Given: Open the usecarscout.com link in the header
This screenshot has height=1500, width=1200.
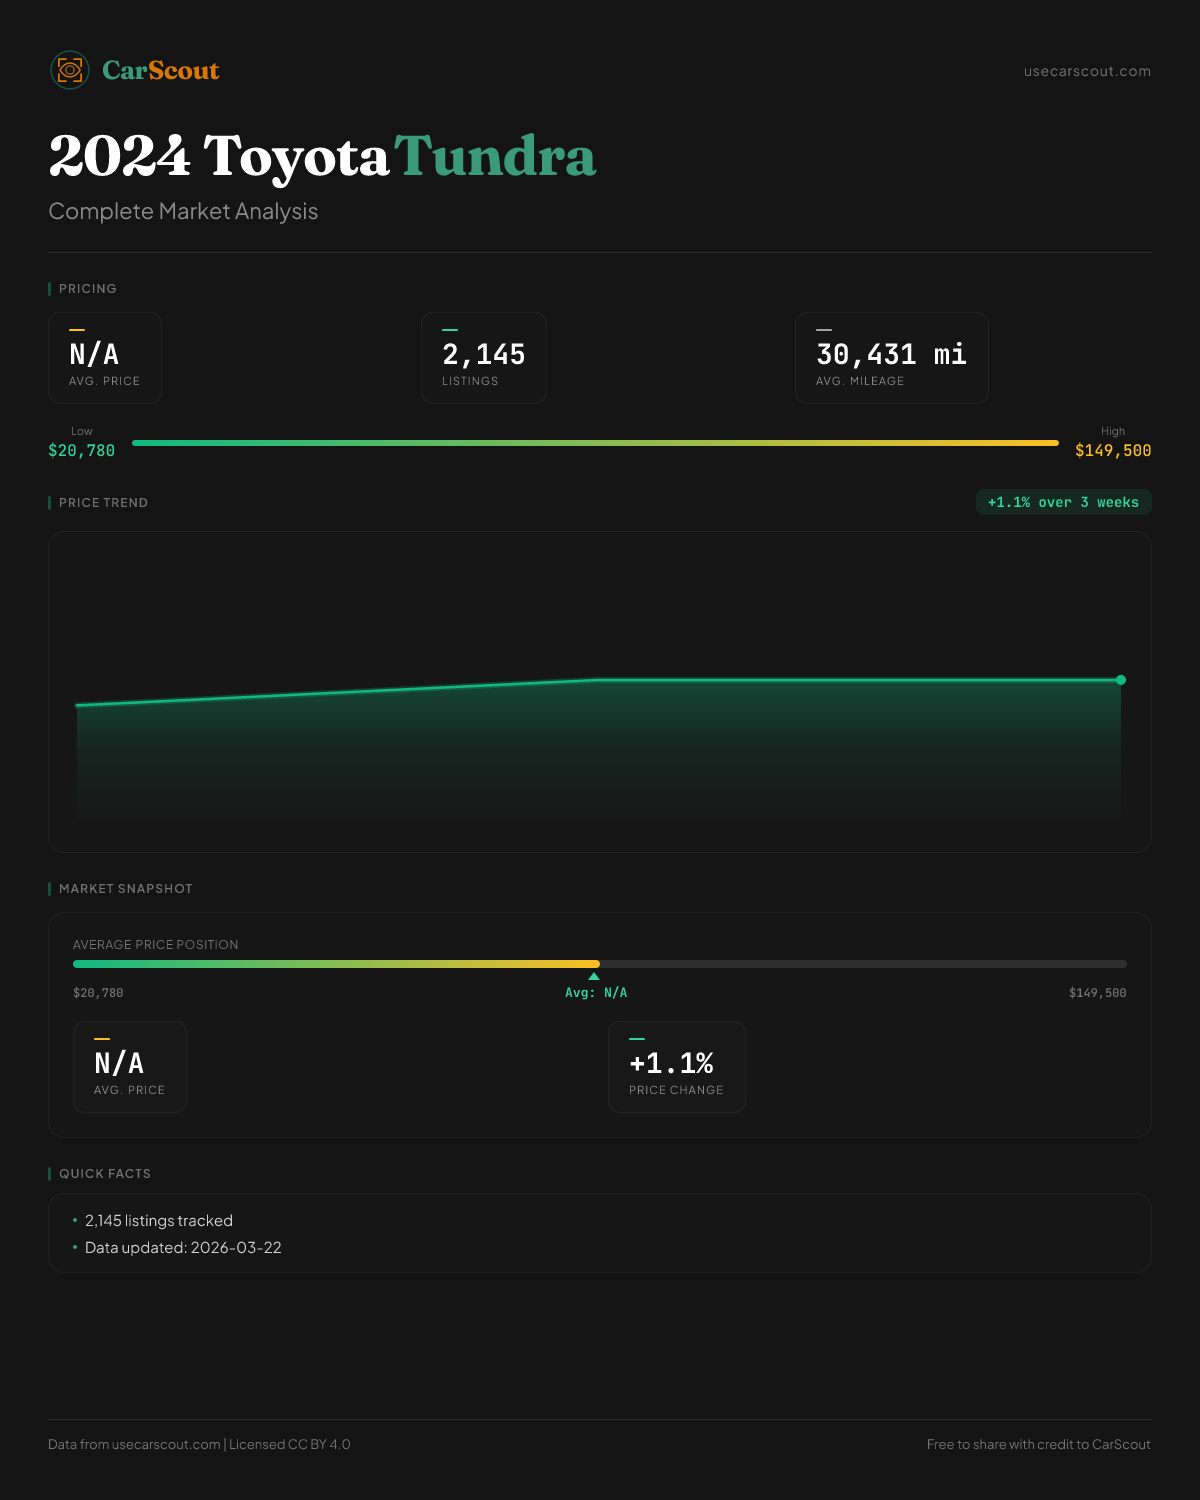Looking at the screenshot, I should (x=1087, y=71).
